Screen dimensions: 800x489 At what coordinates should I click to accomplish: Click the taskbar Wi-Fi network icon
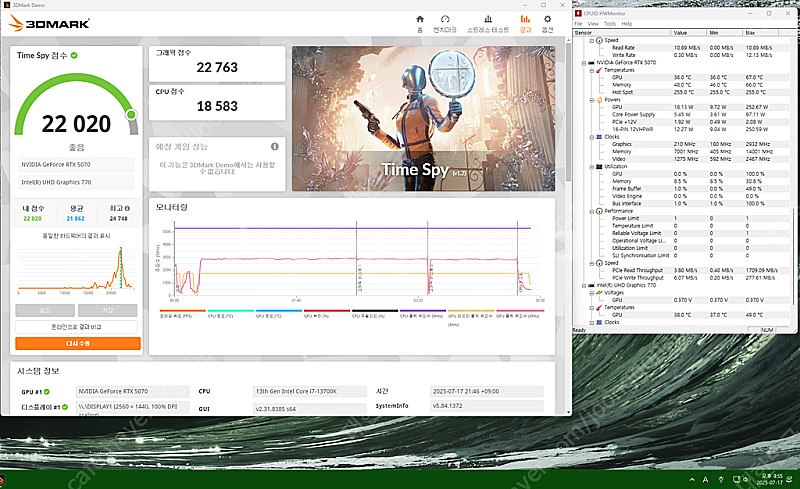point(721,479)
